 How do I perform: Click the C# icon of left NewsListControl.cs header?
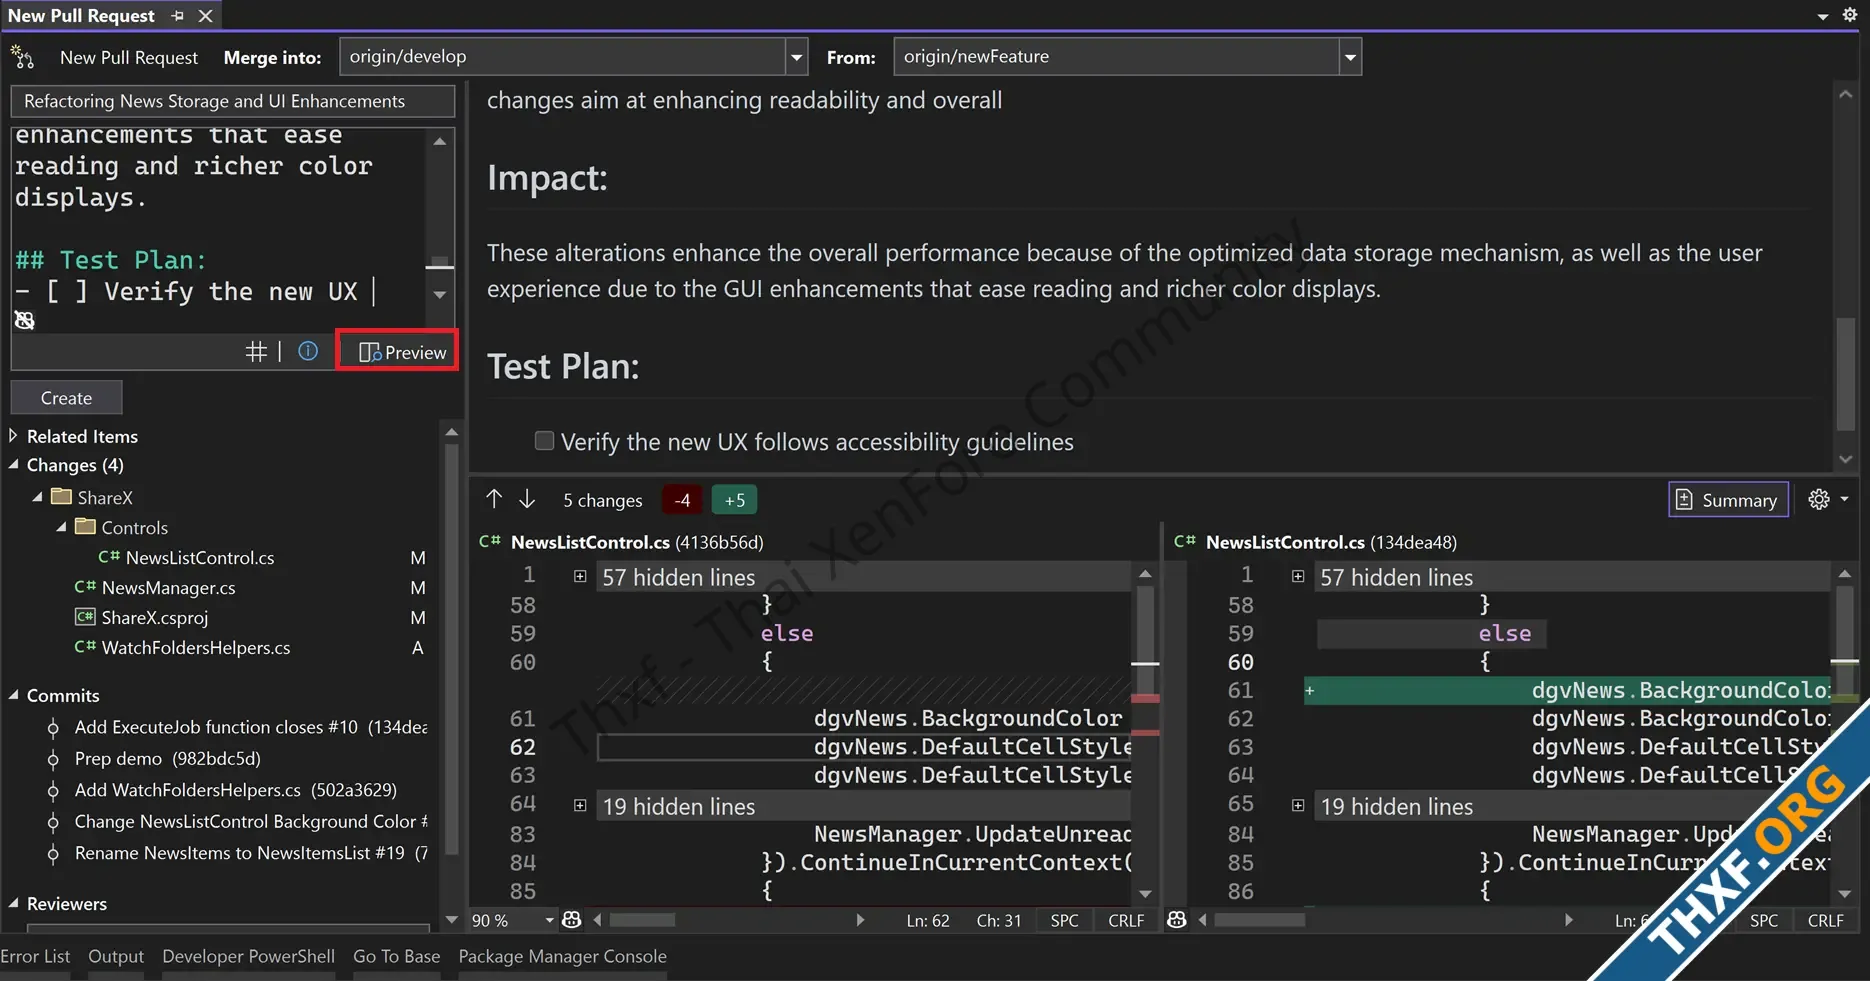(x=490, y=541)
